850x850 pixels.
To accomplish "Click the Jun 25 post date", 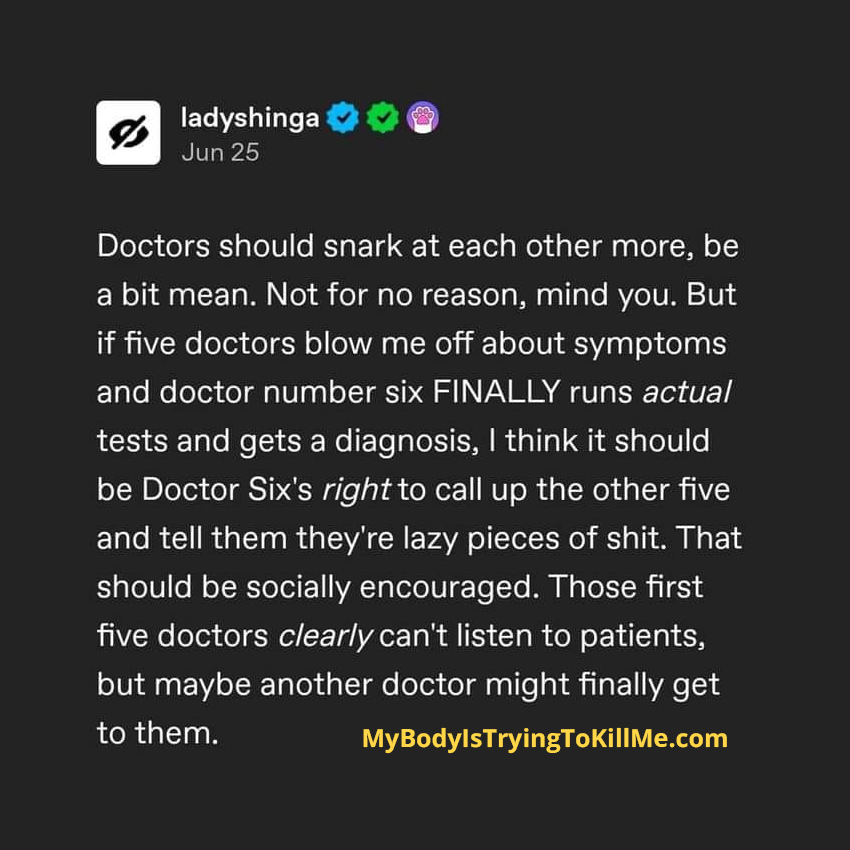I will tap(221, 152).
